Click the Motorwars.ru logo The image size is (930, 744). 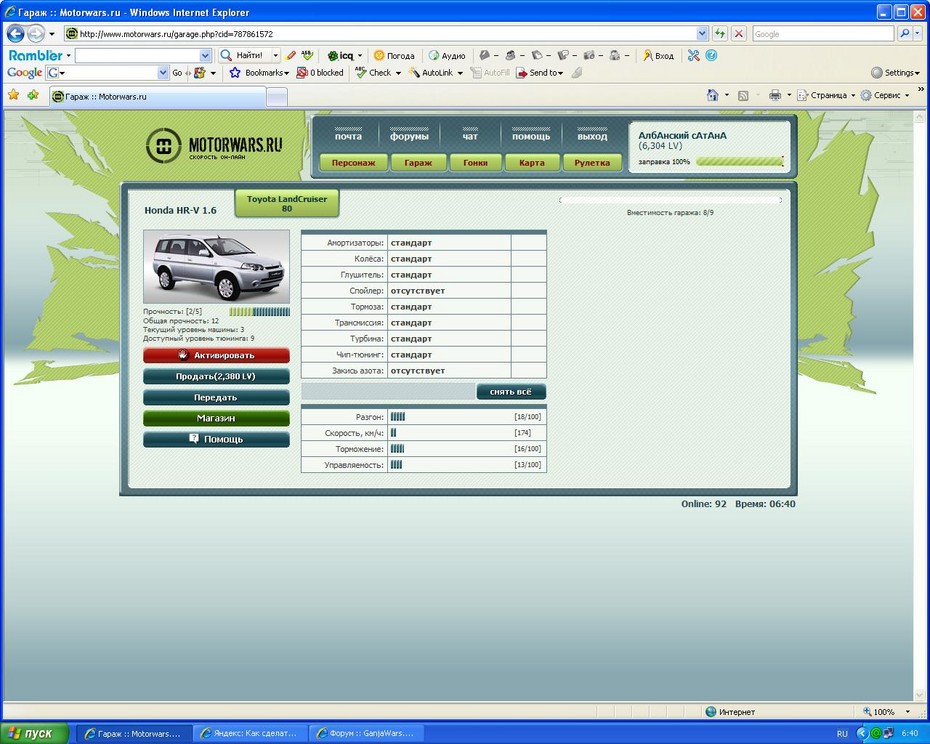(x=215, y=147)
